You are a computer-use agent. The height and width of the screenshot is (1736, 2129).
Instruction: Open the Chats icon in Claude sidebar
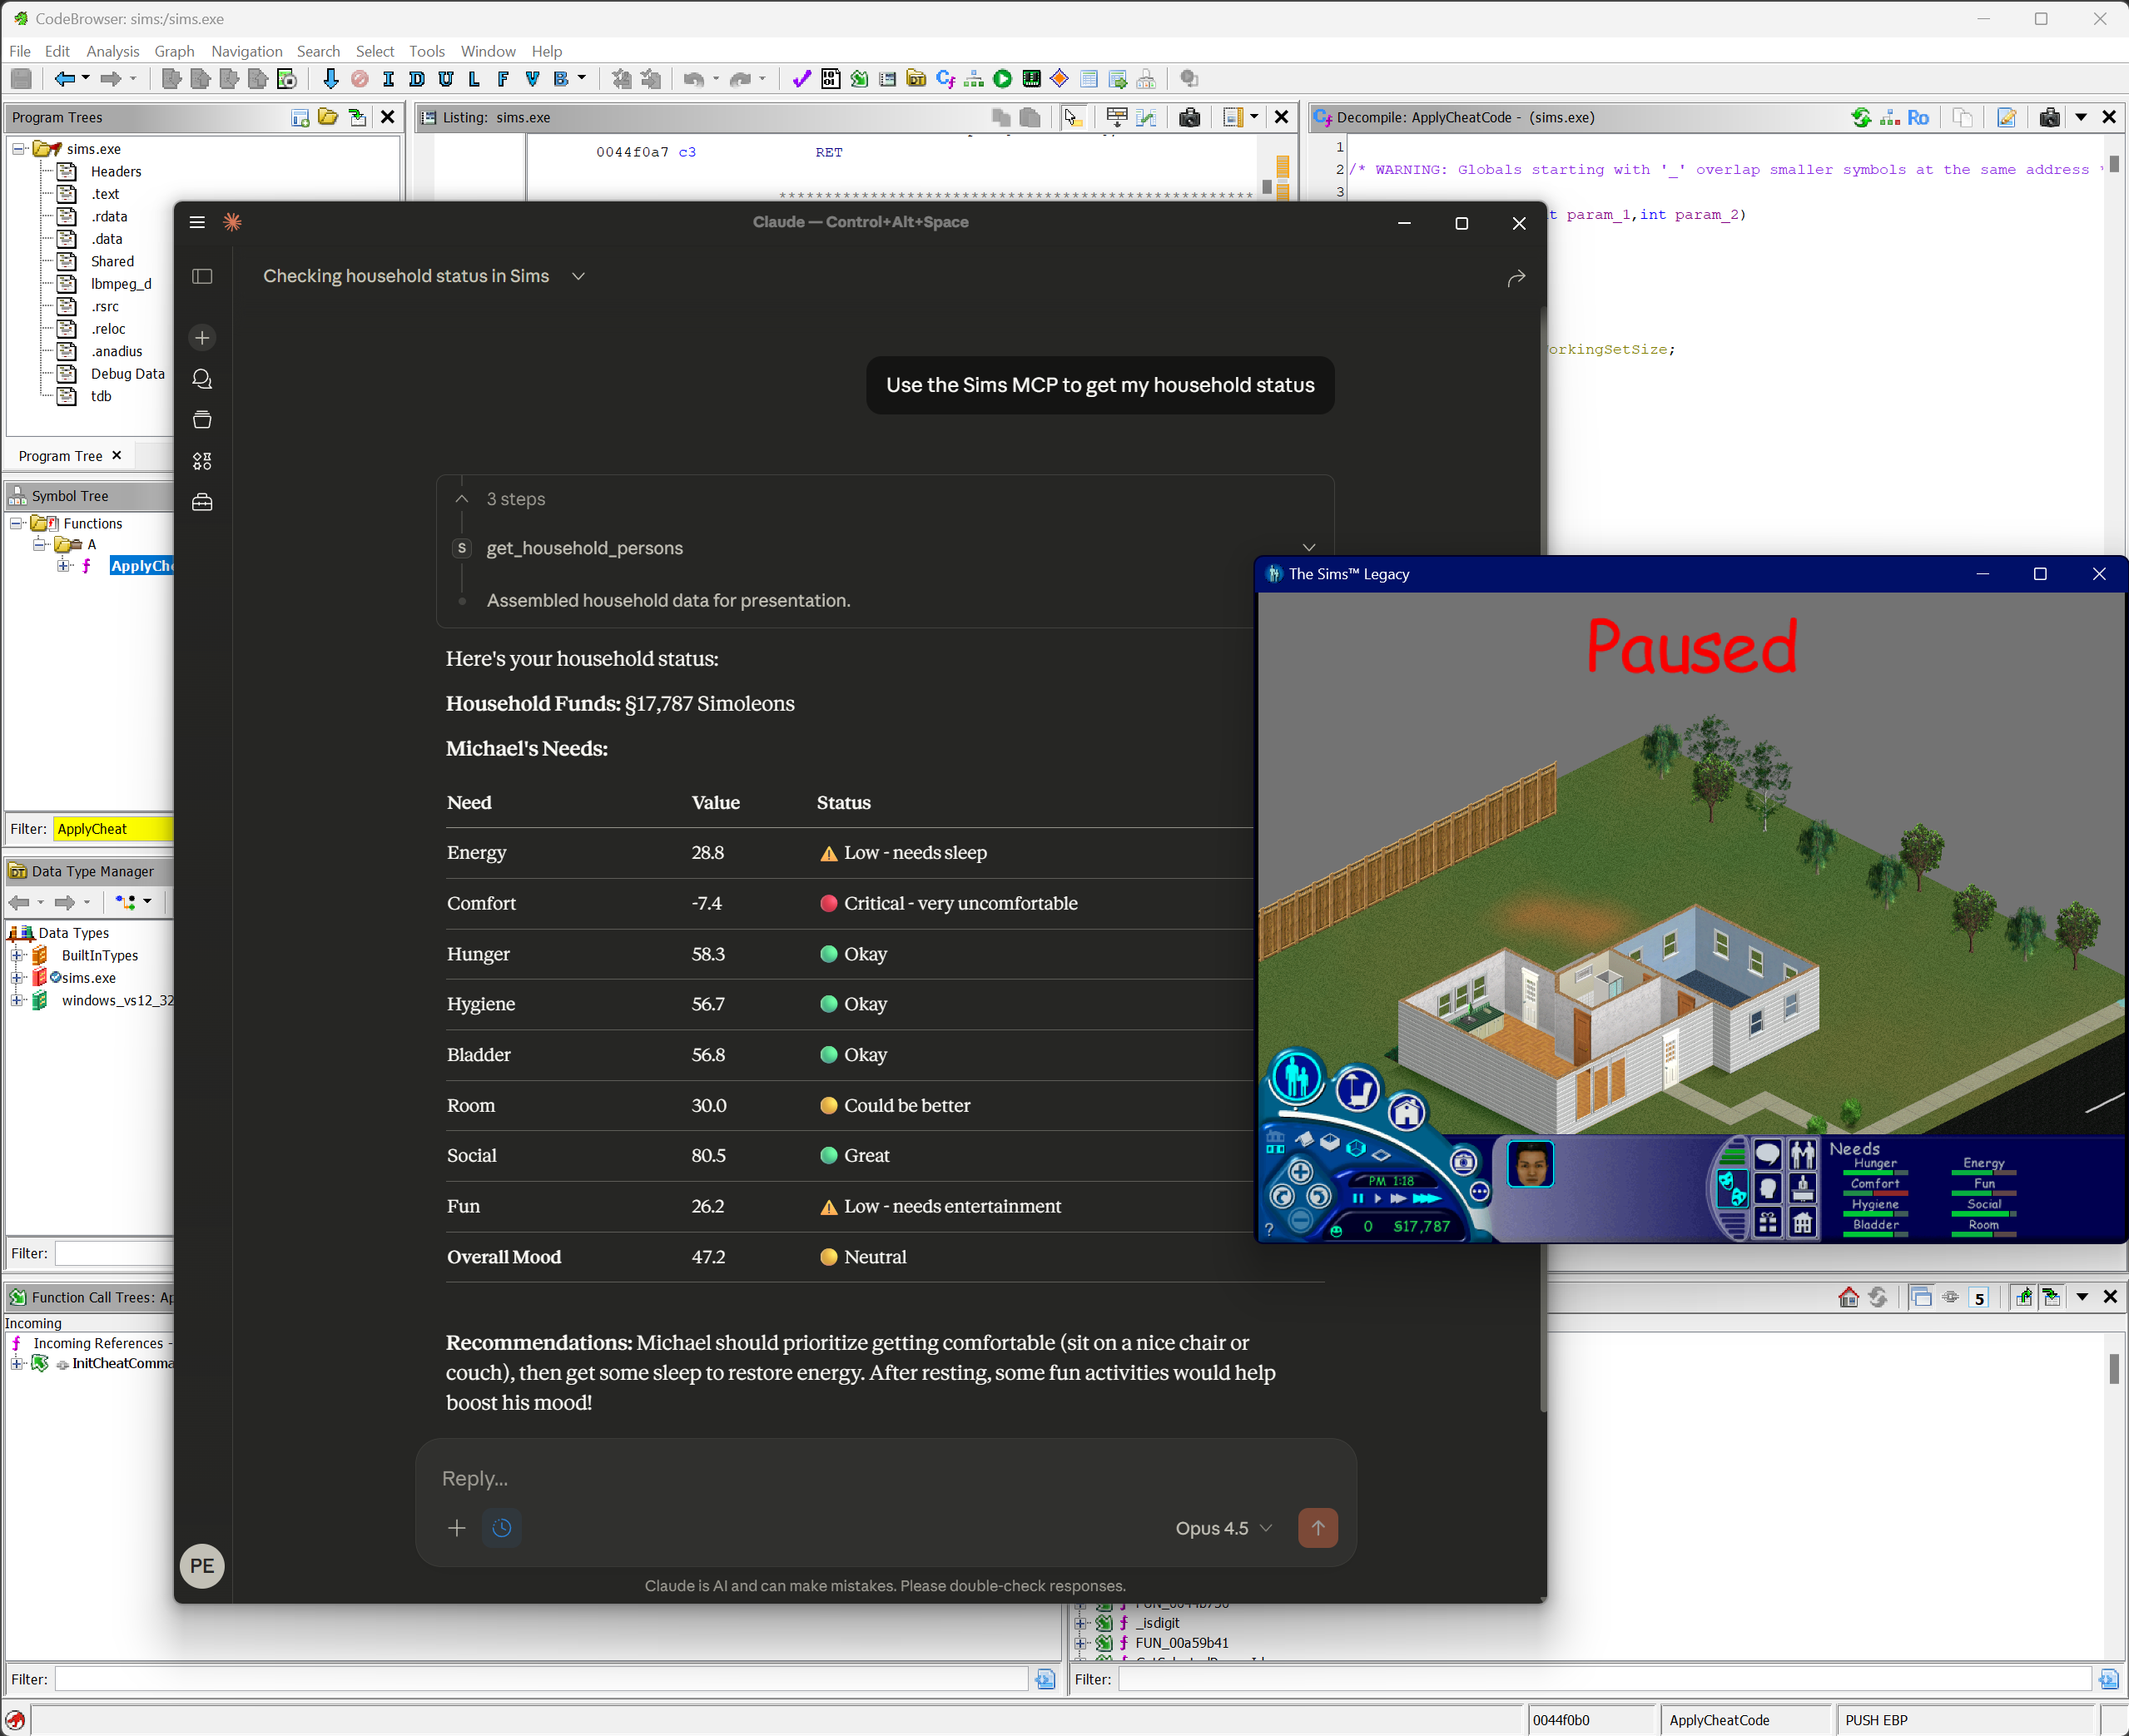[x=202, y=379]
